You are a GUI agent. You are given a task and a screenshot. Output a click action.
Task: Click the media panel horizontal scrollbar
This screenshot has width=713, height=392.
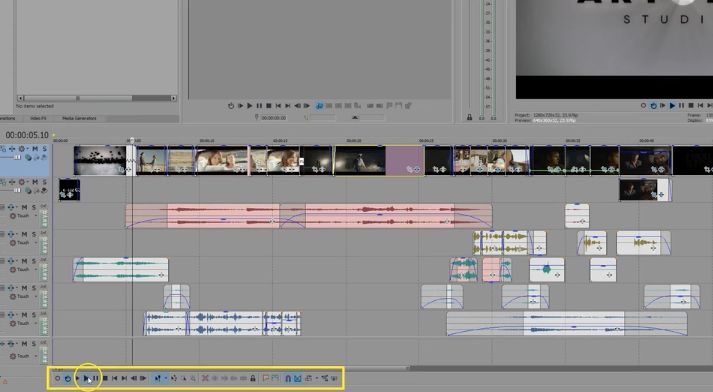tap(97, 98)
